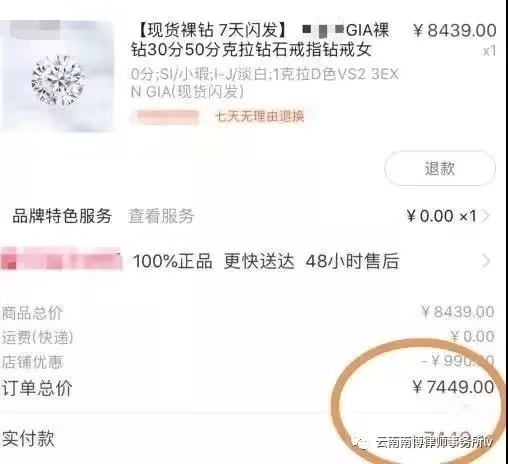Click the blurred pink tag beside 七天无理由退换
This screenshot has height=464, width=508.
[165, 117]
